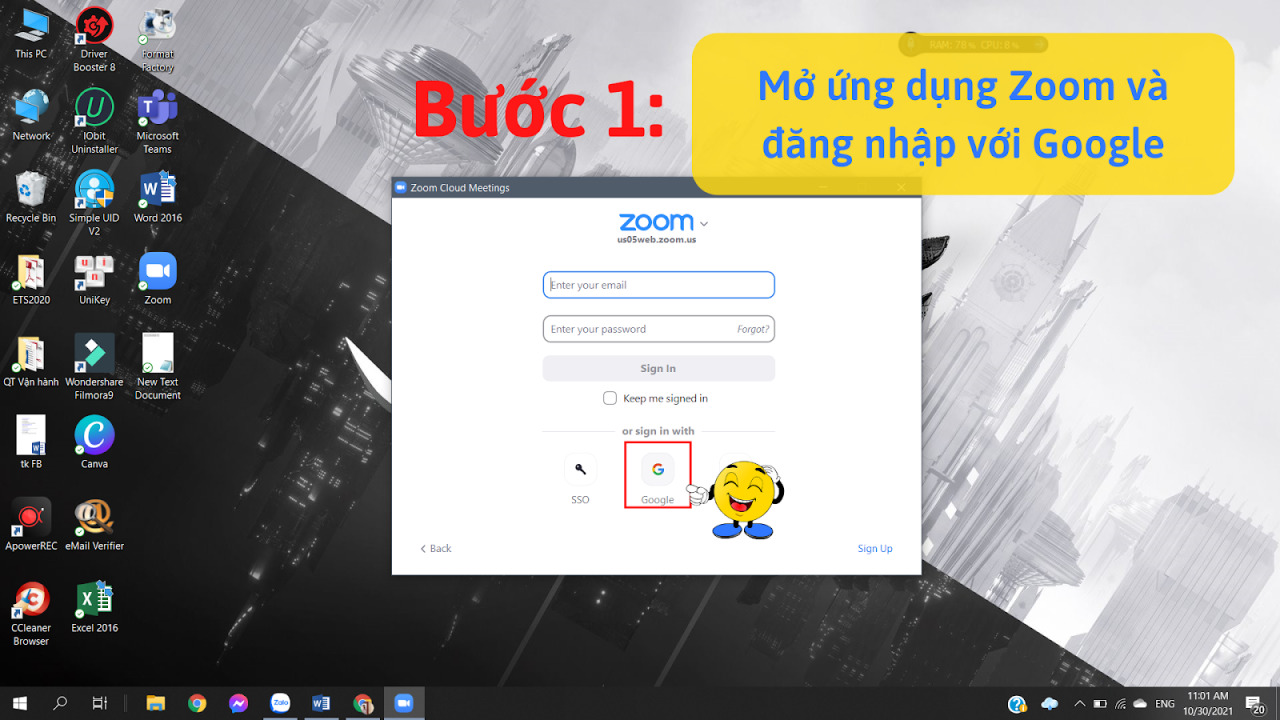The height and width of the screenshot is (720, 1280).
Task: Select the SSO sign-in key icon
Action: coord(580,468)
